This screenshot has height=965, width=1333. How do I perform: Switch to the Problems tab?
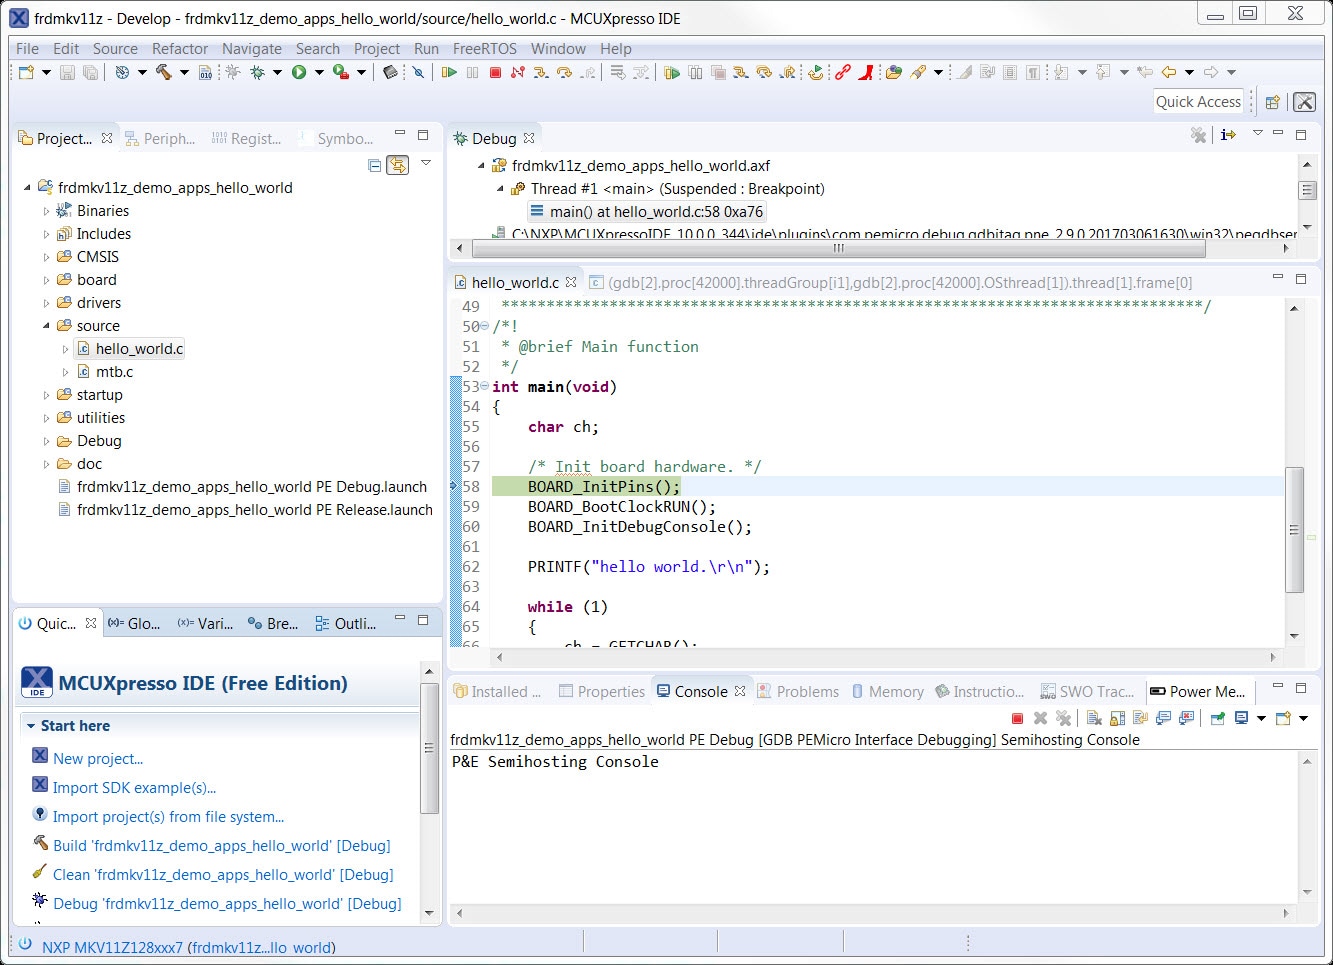pyautogui.click(x=807, y=691)
